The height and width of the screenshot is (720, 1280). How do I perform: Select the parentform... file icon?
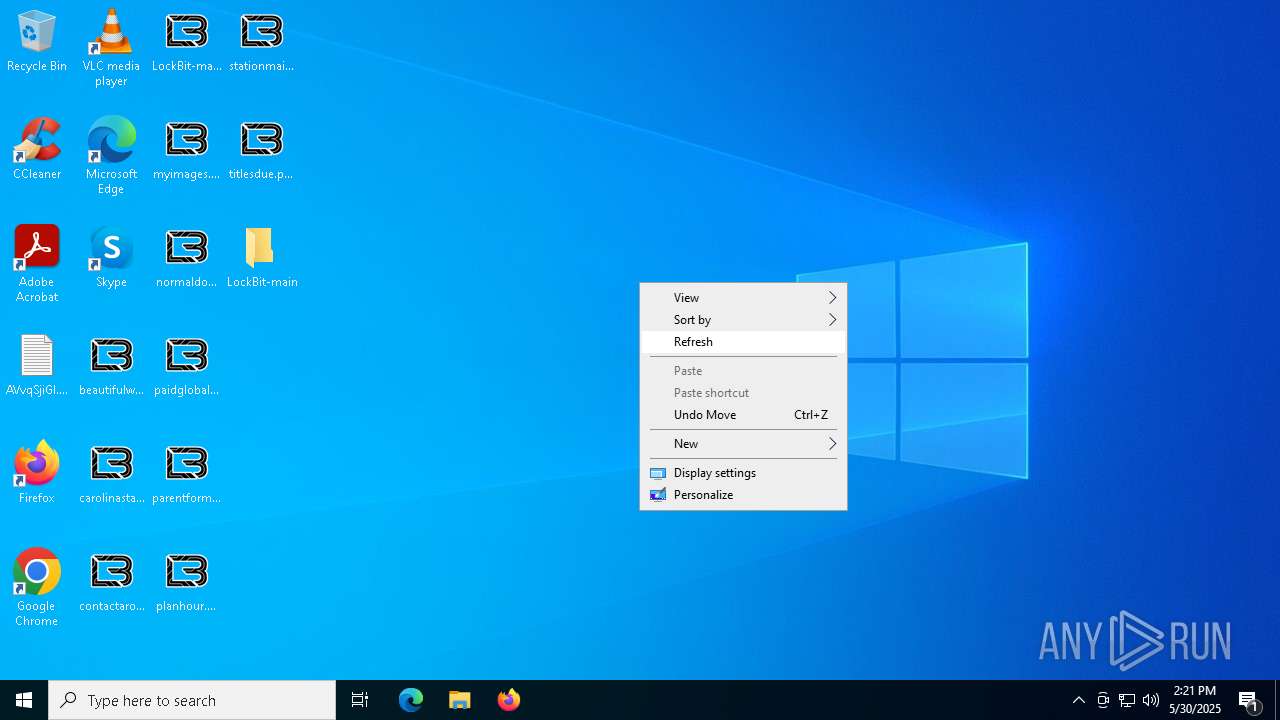pos(187,474)
